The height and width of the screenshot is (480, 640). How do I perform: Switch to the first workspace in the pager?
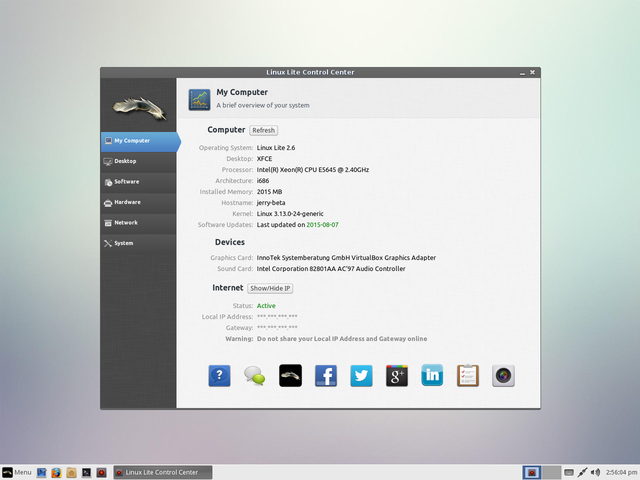(532, 472)
